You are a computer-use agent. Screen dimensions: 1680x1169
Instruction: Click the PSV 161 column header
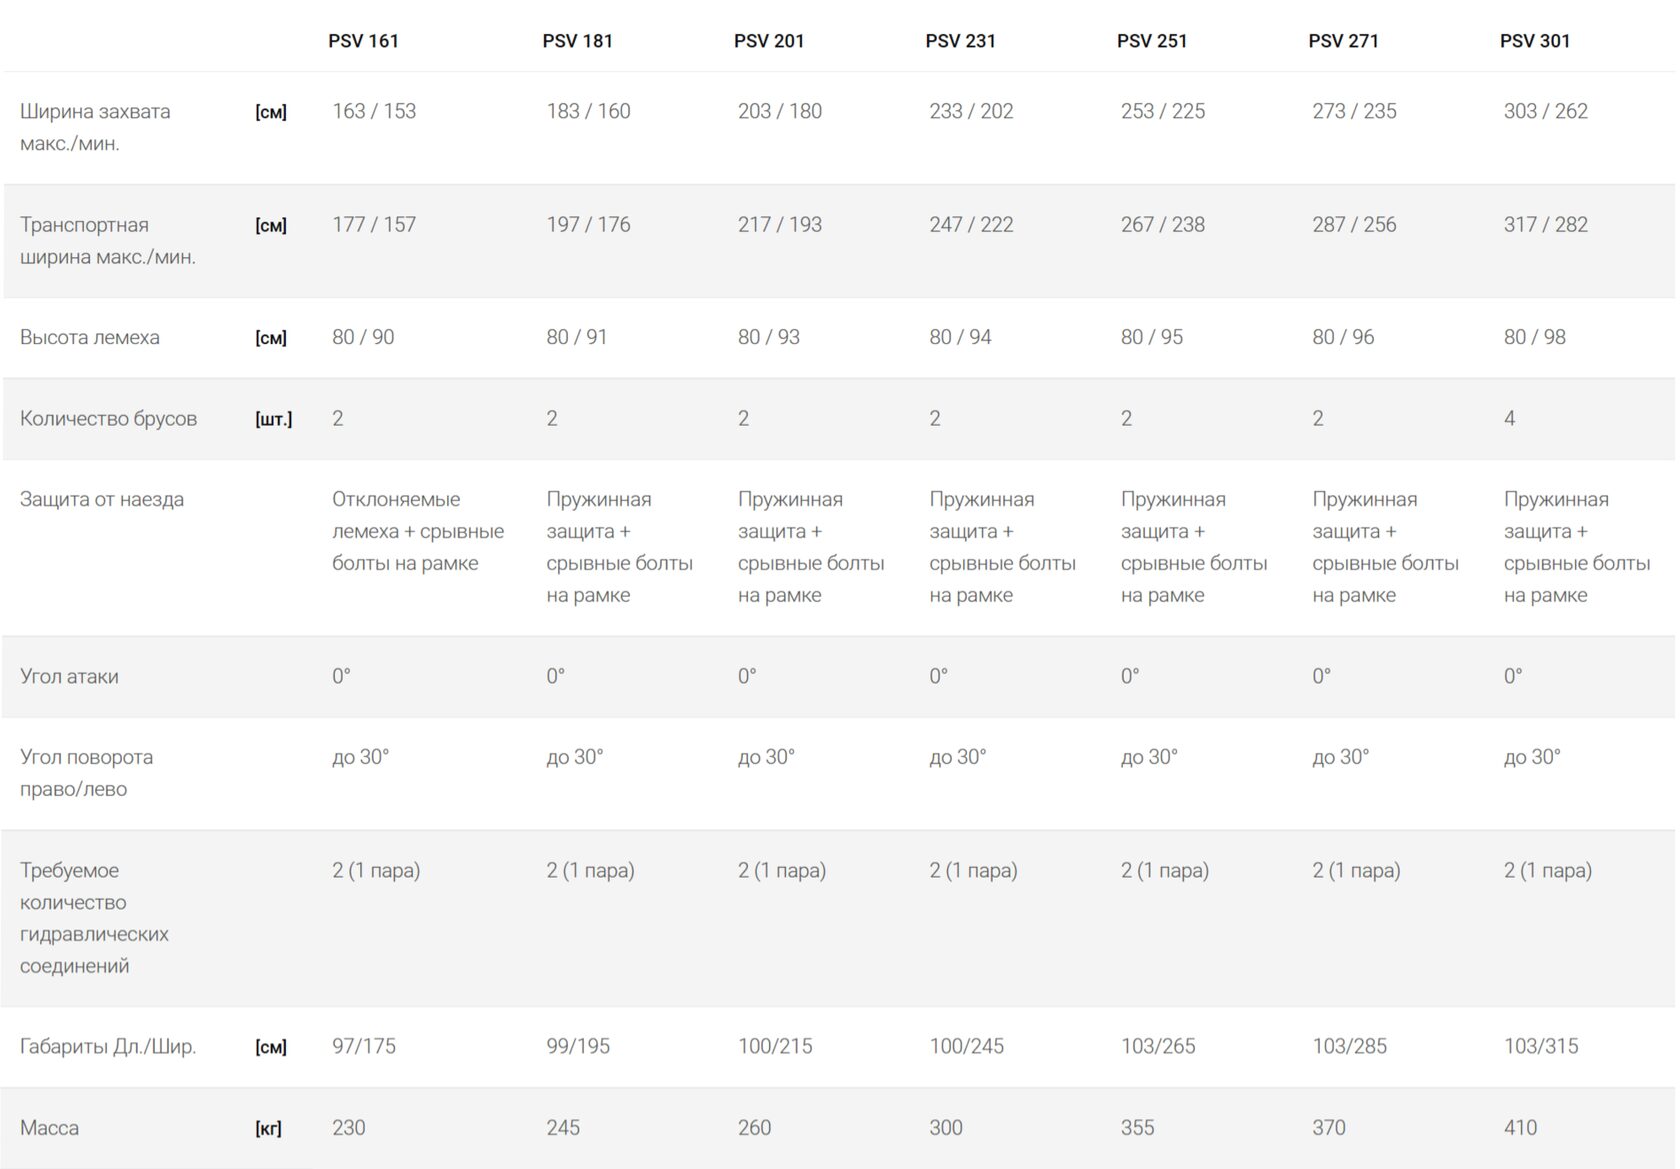click(x=363, y=41)
